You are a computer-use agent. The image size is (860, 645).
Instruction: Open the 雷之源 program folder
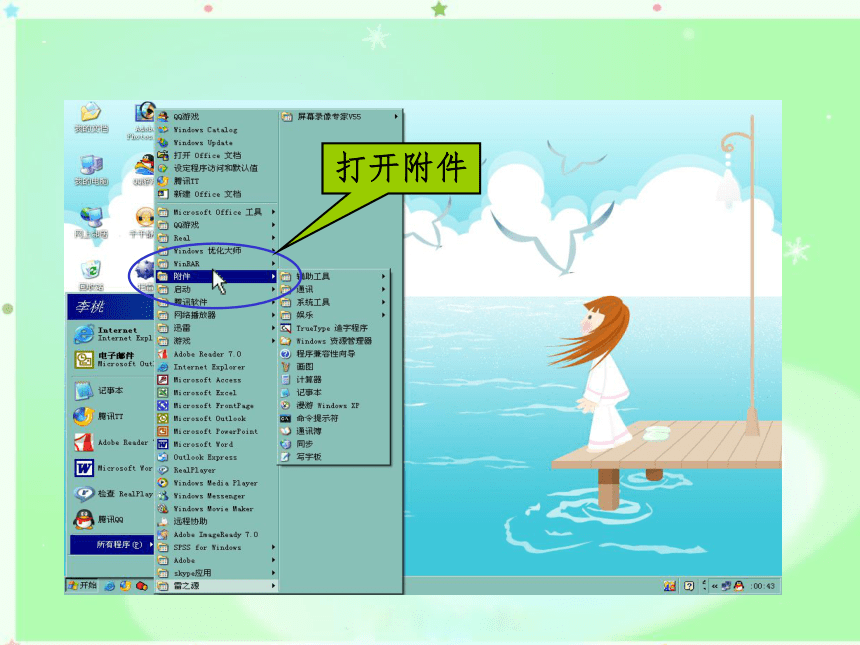217,586
